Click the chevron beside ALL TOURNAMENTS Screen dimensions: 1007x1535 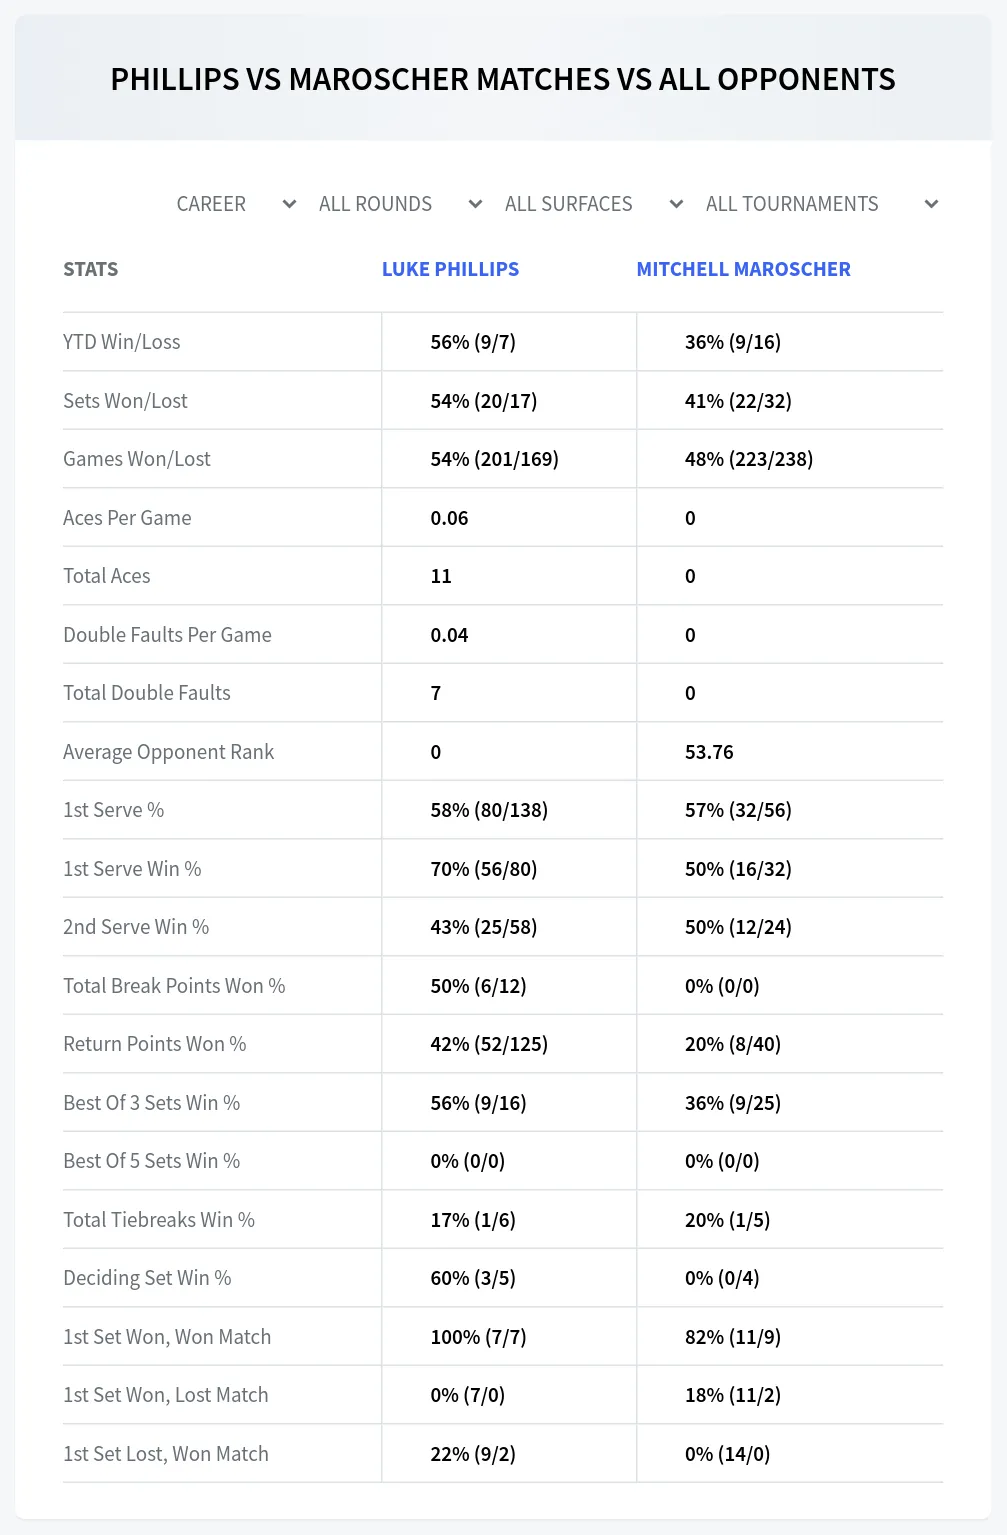[931, 204]
